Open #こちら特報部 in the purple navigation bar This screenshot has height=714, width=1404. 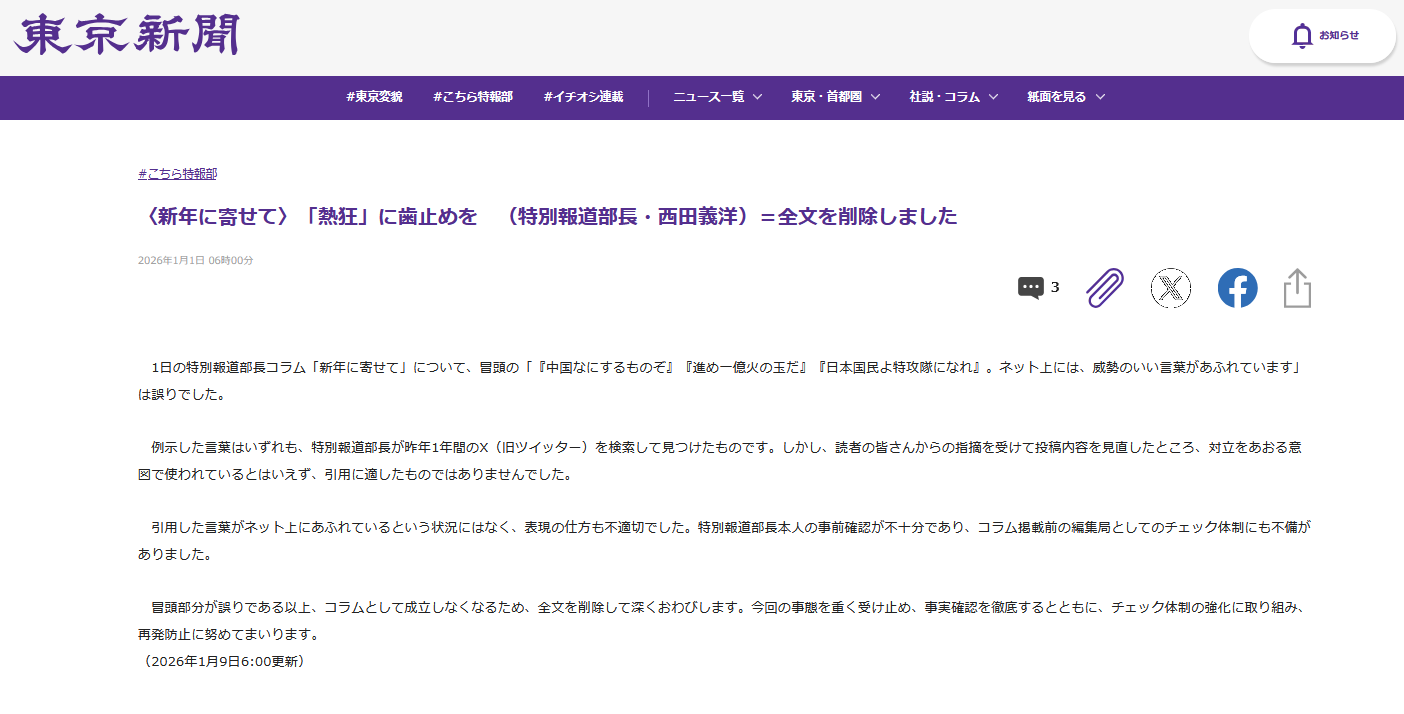coord(473,97)
